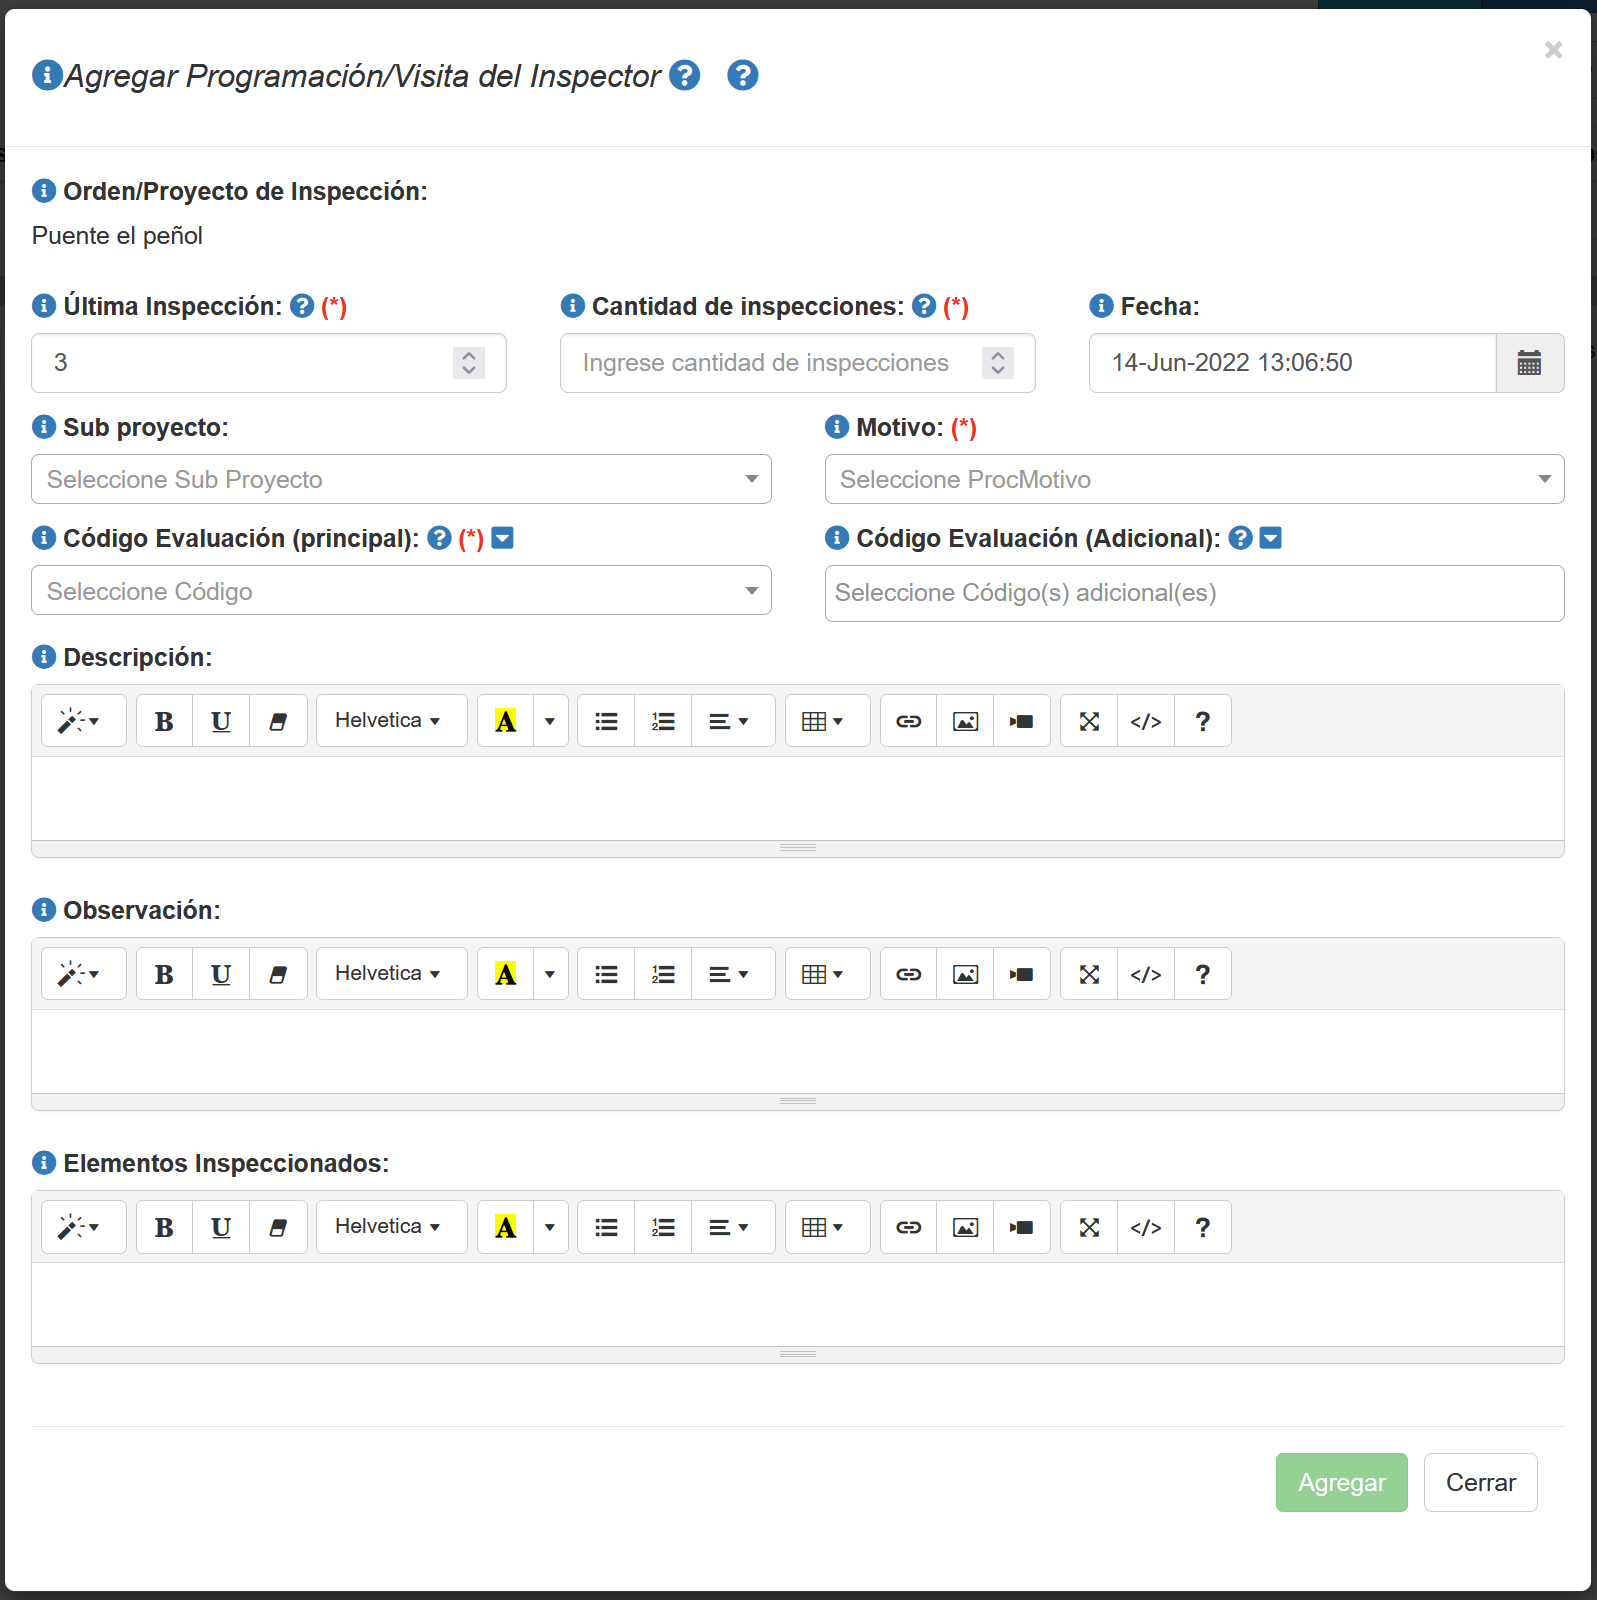The image size is (1597, 1600).
Task: Open the calendar picker beside Fecha
Action: (x=1529, y=363)
